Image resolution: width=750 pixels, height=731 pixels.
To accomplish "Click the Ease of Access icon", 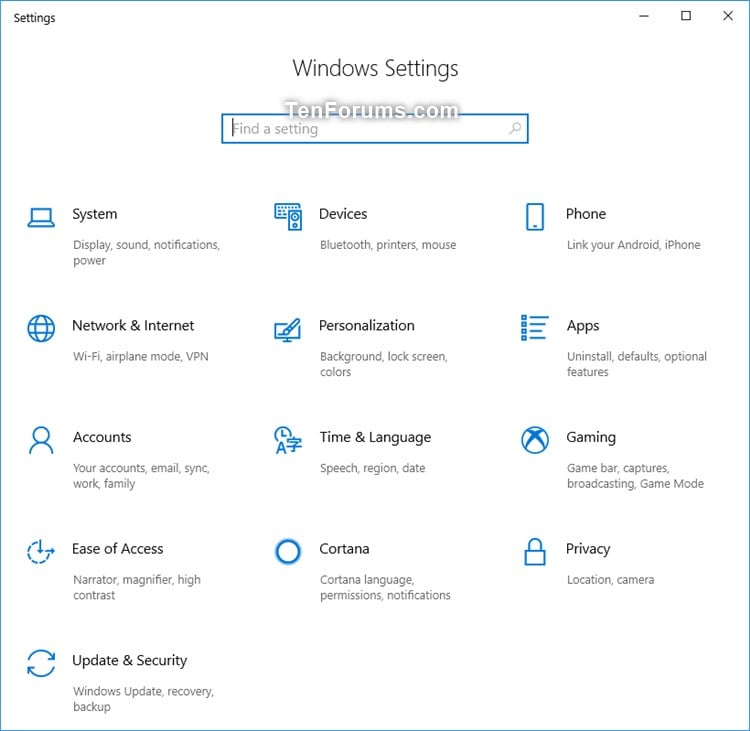I will click(x=41, y=552).
